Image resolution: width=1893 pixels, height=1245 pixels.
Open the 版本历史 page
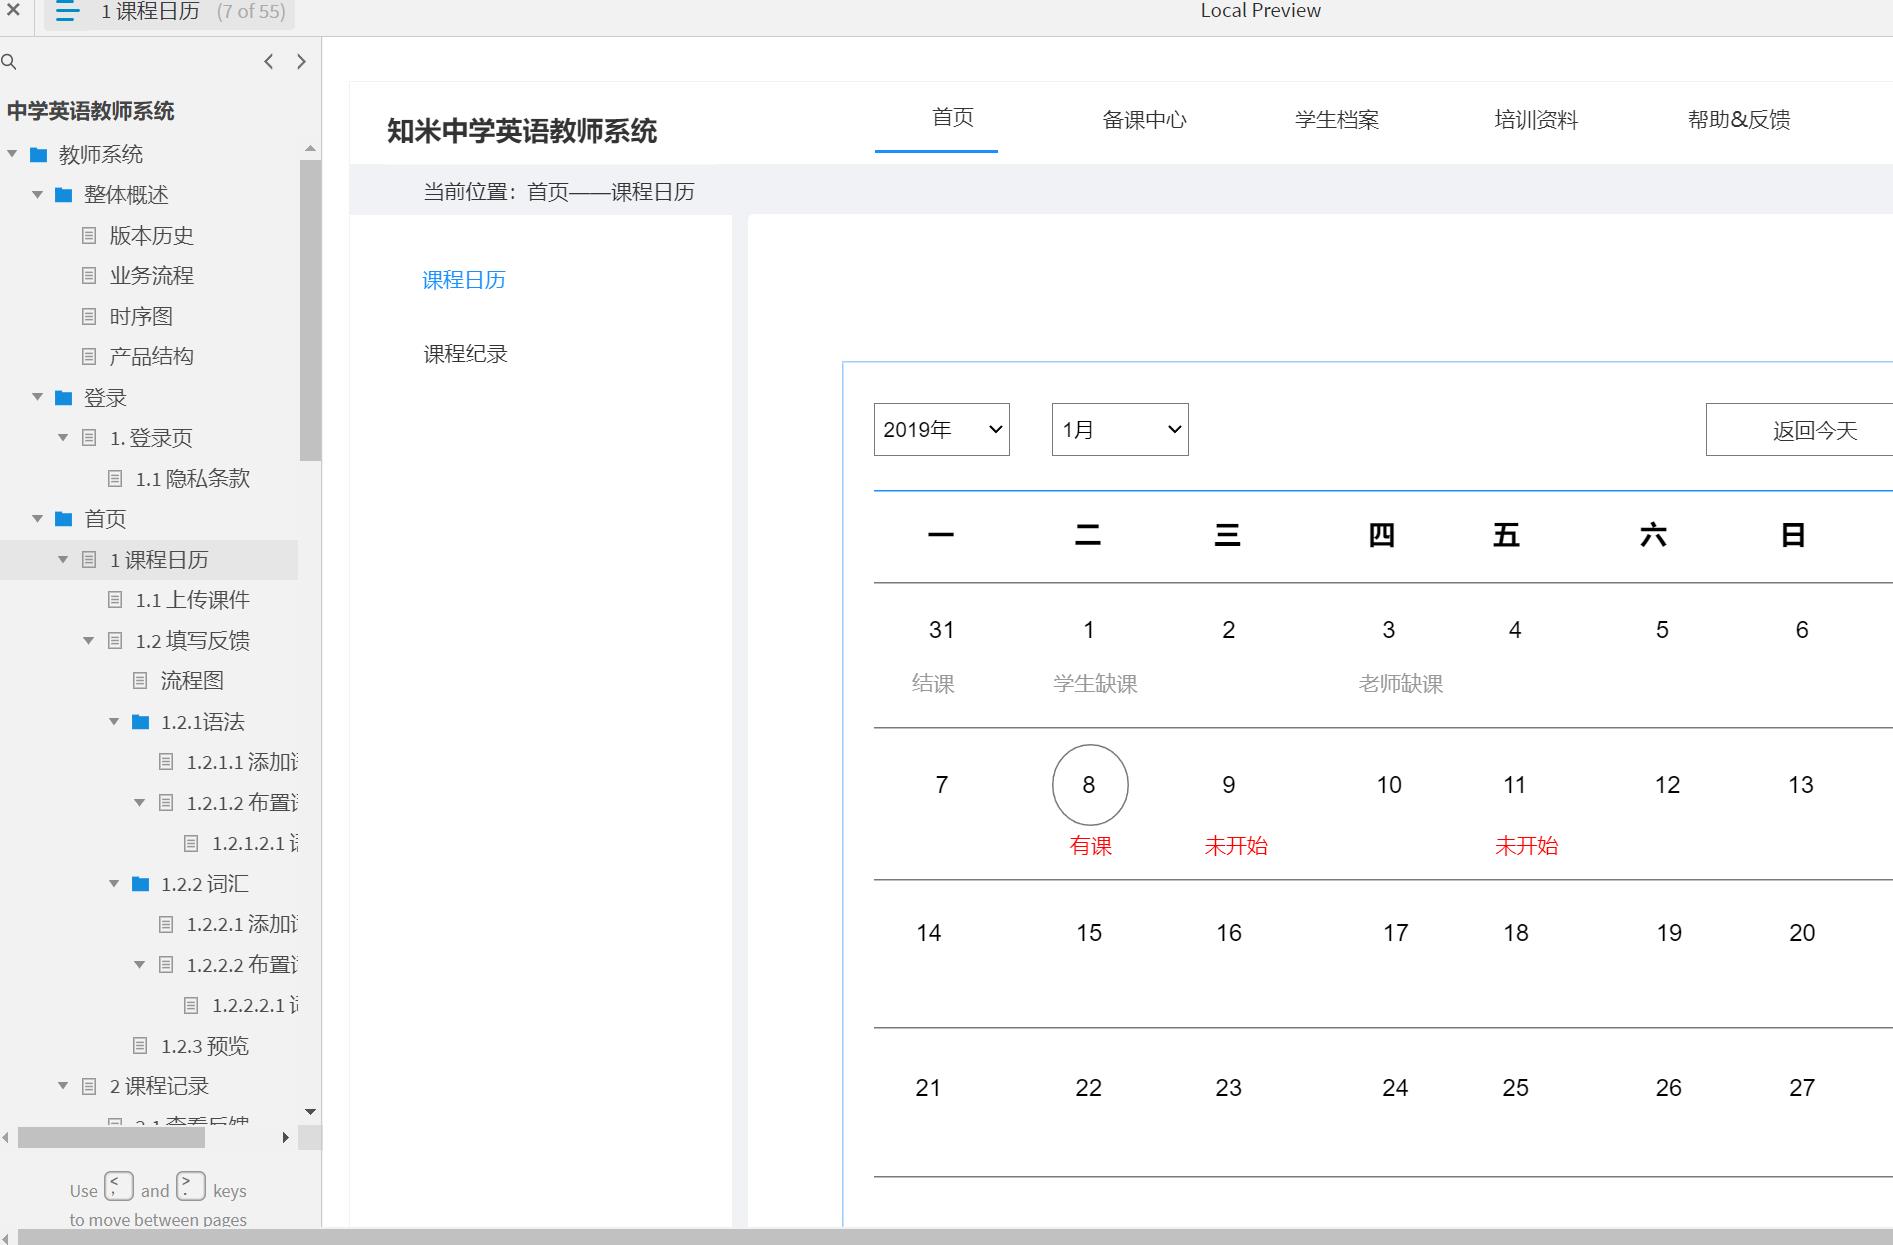(151, 236)
